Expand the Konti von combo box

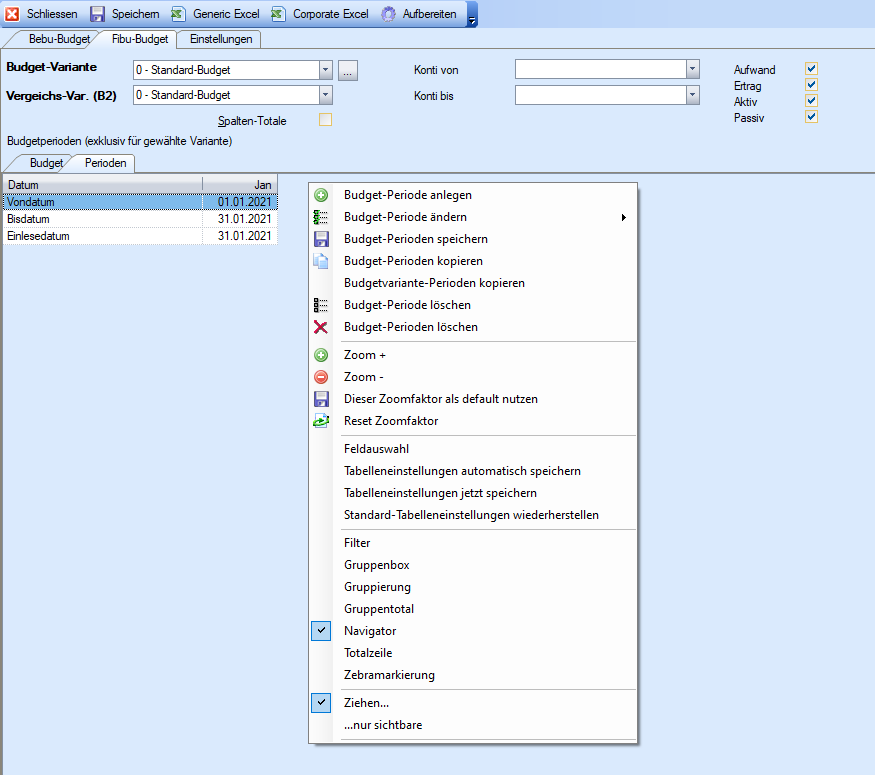tap(692, 69)
